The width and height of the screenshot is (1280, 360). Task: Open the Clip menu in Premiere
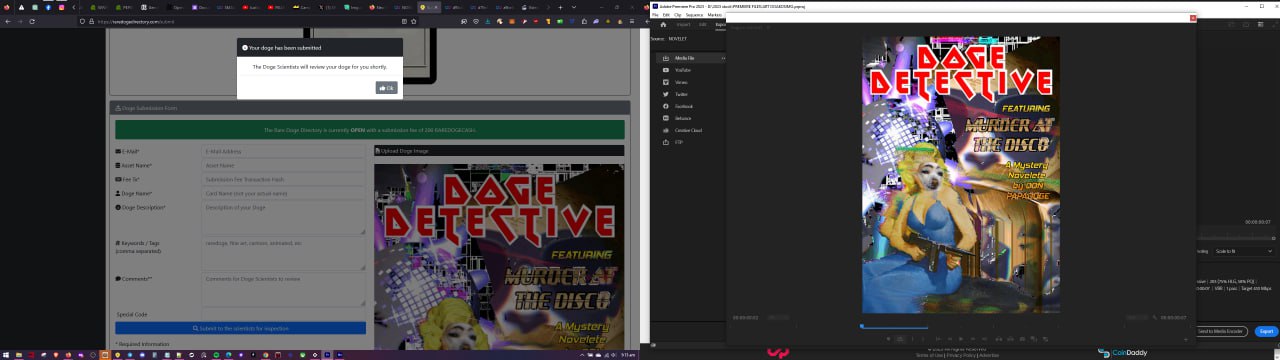pyautogui.click(x=677, y=15)
